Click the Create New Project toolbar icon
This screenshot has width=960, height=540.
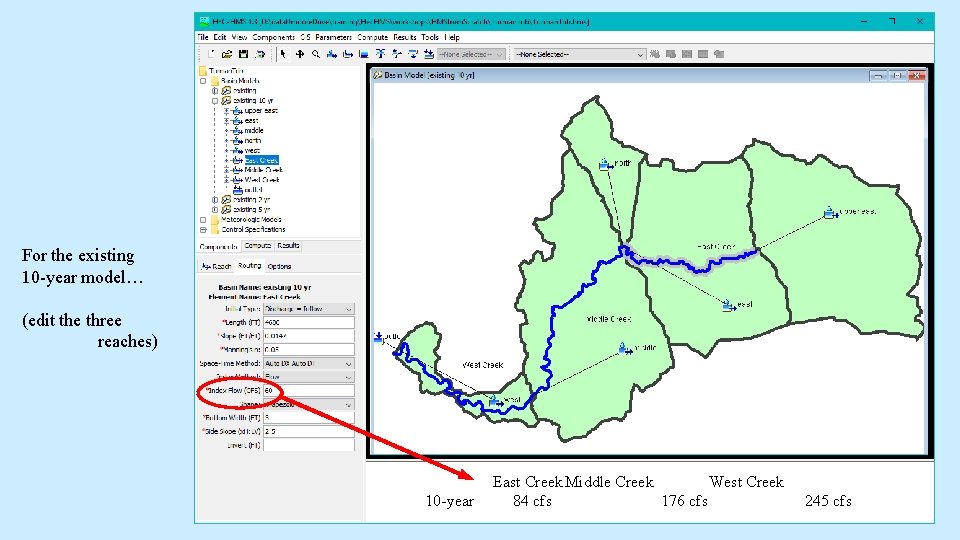coord(211,54)
